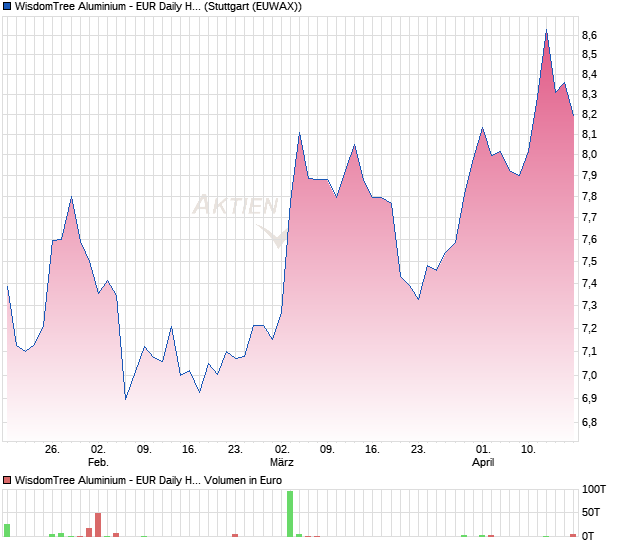This screenshot has height=546, width=620.
Task: Click the price axis label 8,3
Action: point(589,94)
